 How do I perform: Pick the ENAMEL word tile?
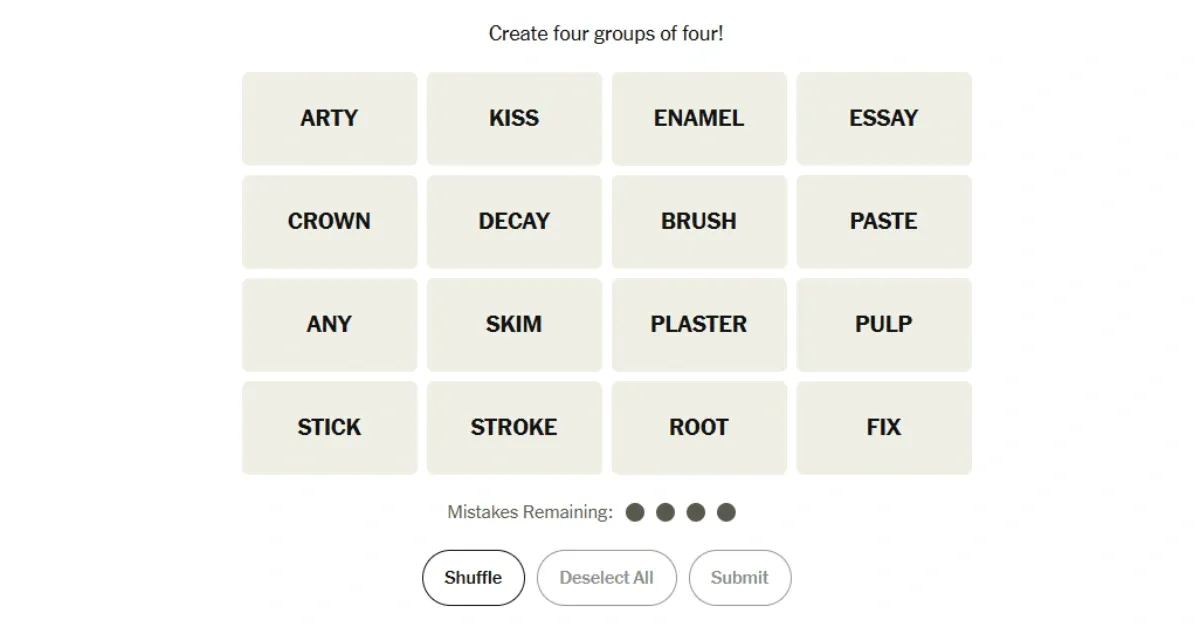pyautogui.click(x=699, y=118)
